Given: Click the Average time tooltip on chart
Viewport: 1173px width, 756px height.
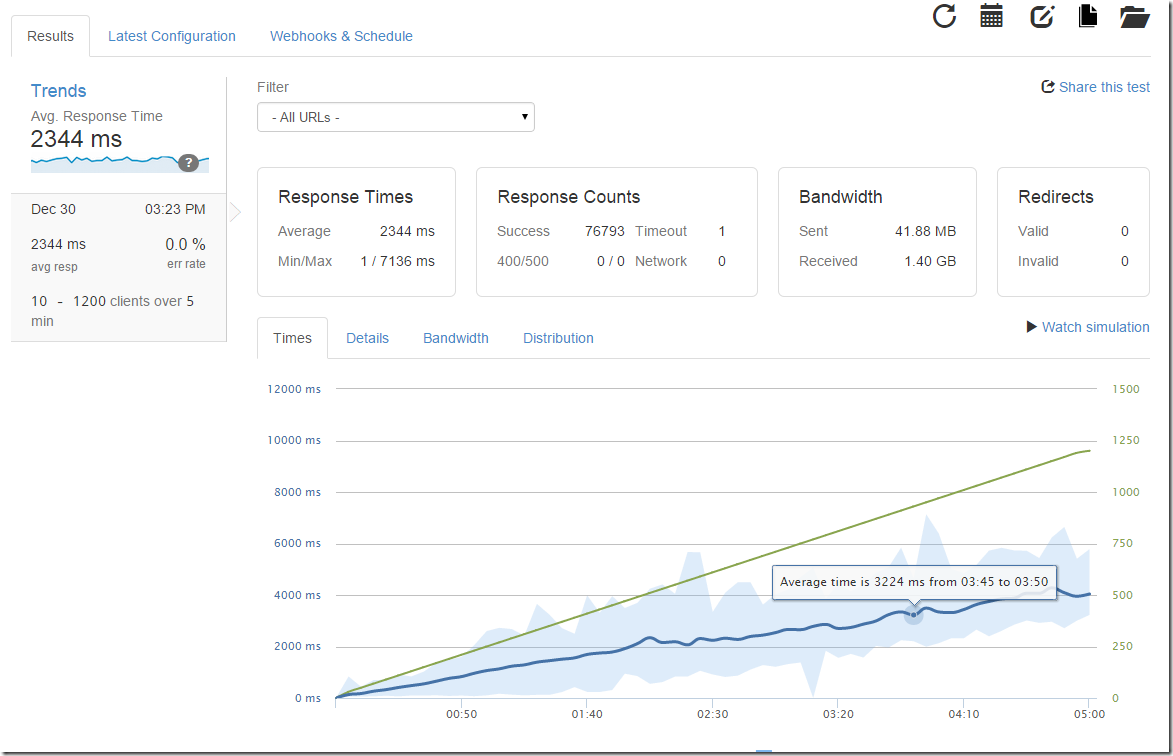Looking at the screenshot, I should 914,582.
